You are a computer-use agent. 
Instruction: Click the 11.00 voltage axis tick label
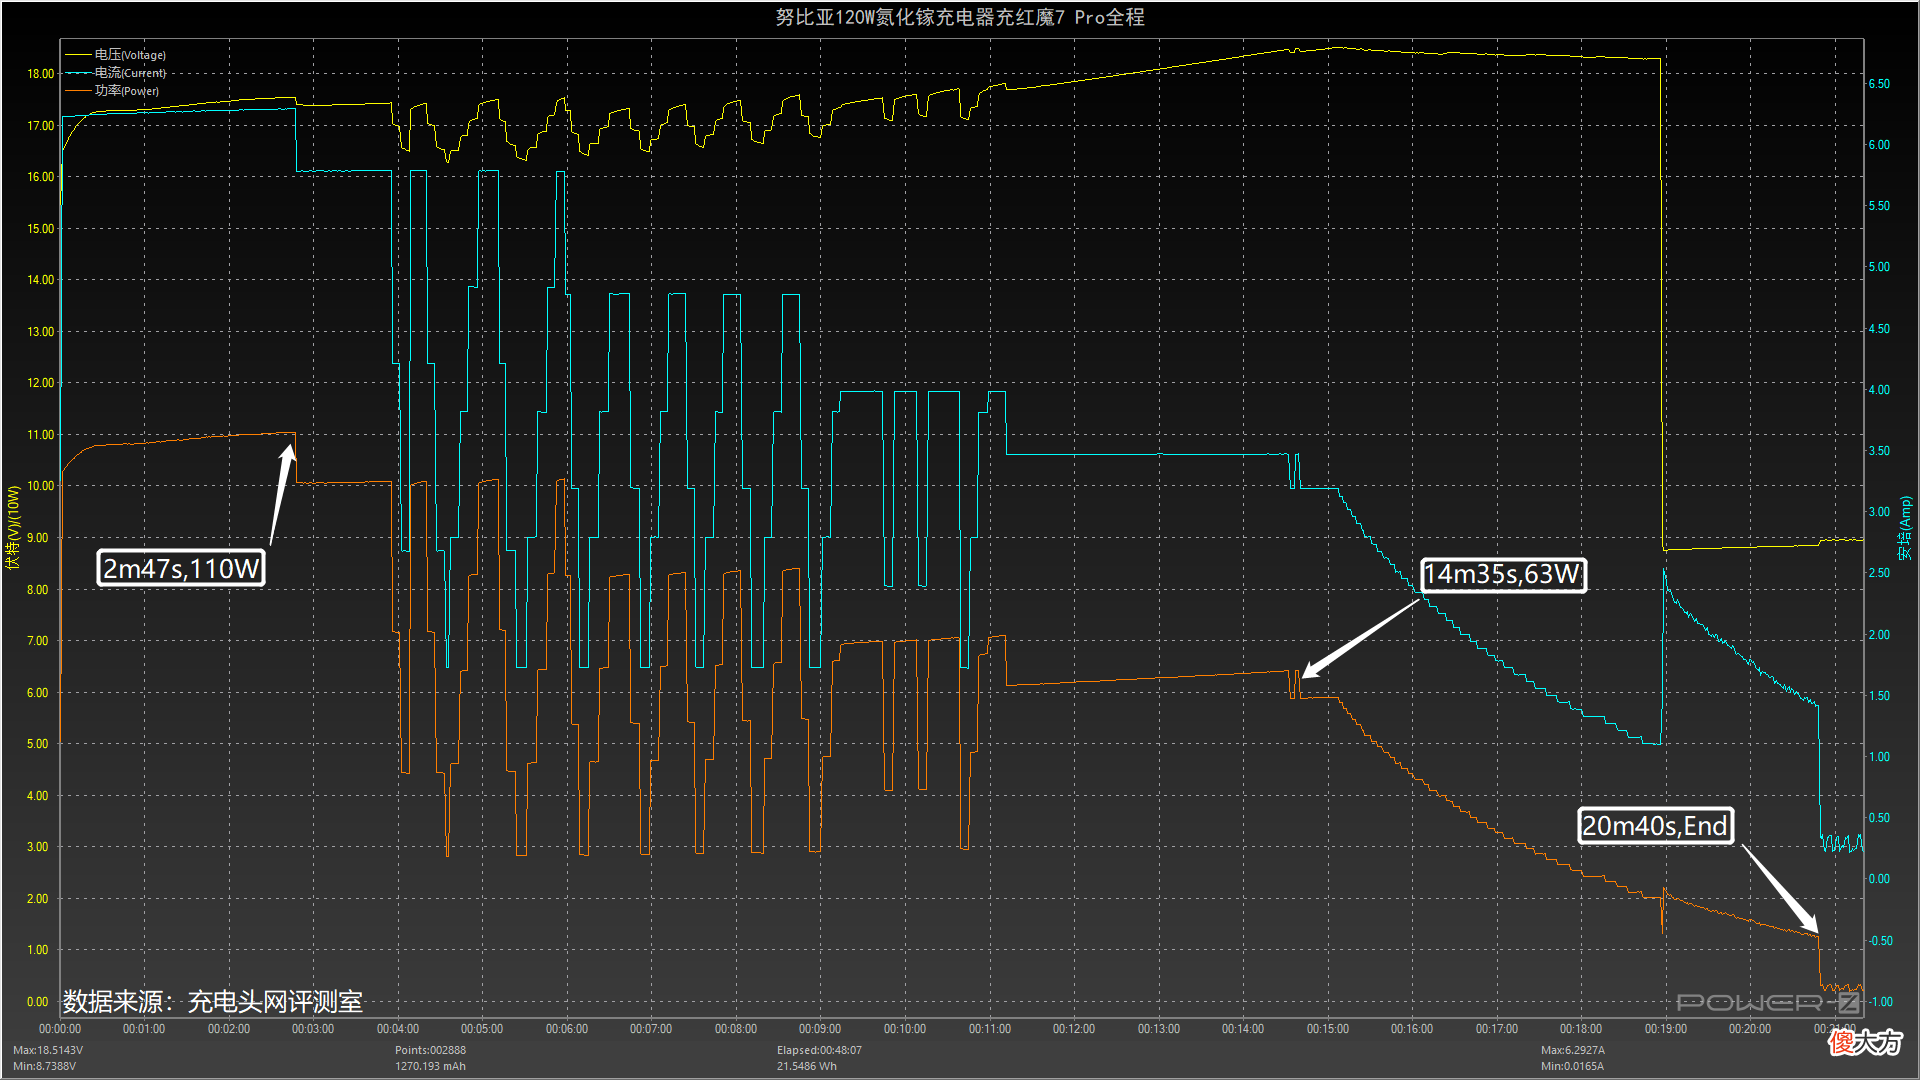(x=41, y=435)
